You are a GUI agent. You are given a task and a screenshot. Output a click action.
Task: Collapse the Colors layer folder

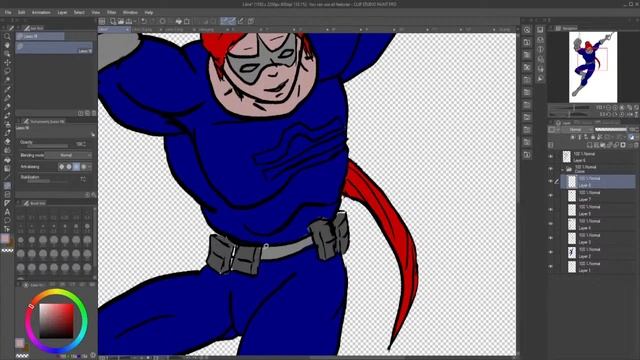[x=562, y=169]
